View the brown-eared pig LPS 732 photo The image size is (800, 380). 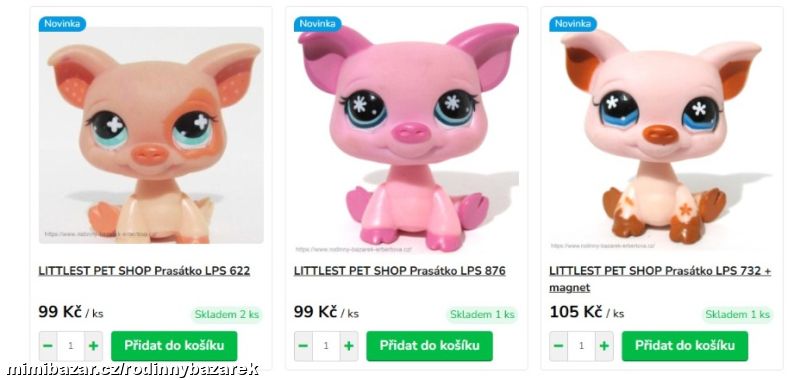click(x=662, y=138)
